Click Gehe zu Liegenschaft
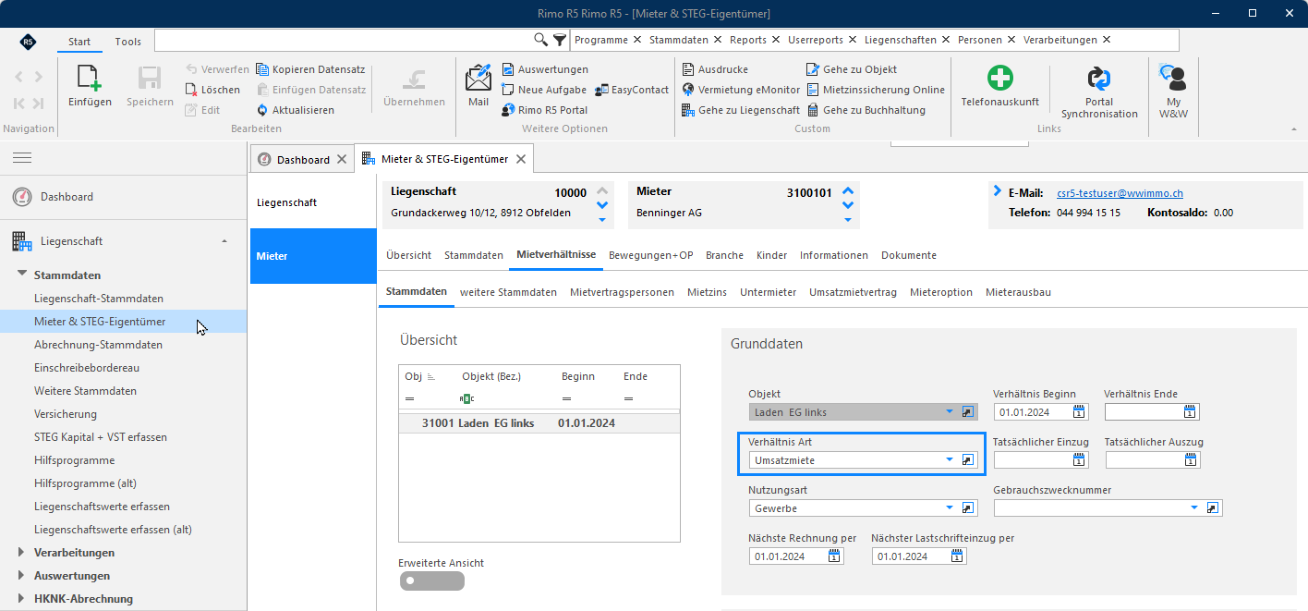 point(741,110)
